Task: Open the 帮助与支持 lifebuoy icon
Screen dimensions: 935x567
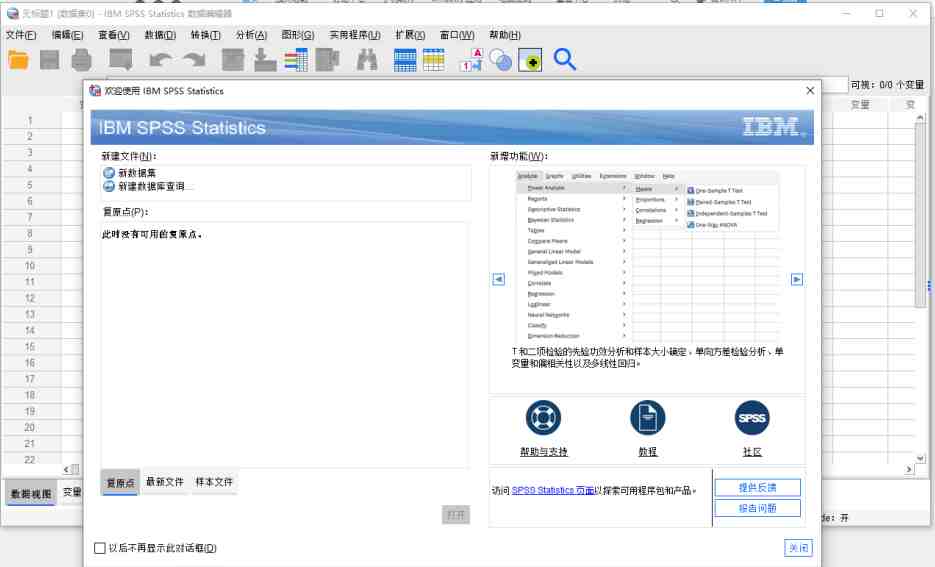Action: click(543, 417)
